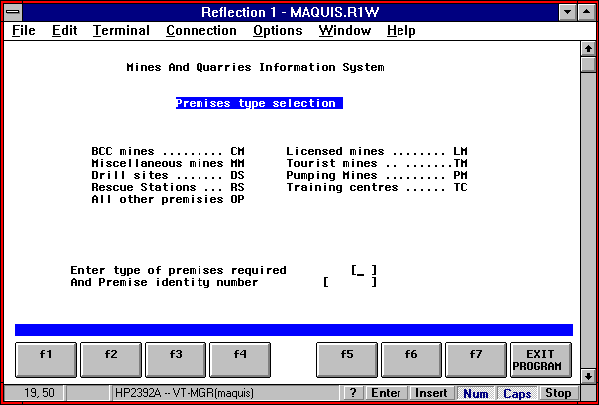Viewport: 599px width, 405px height.
Task: Click the scrollbar up arrow
Action: click(588, 49)
